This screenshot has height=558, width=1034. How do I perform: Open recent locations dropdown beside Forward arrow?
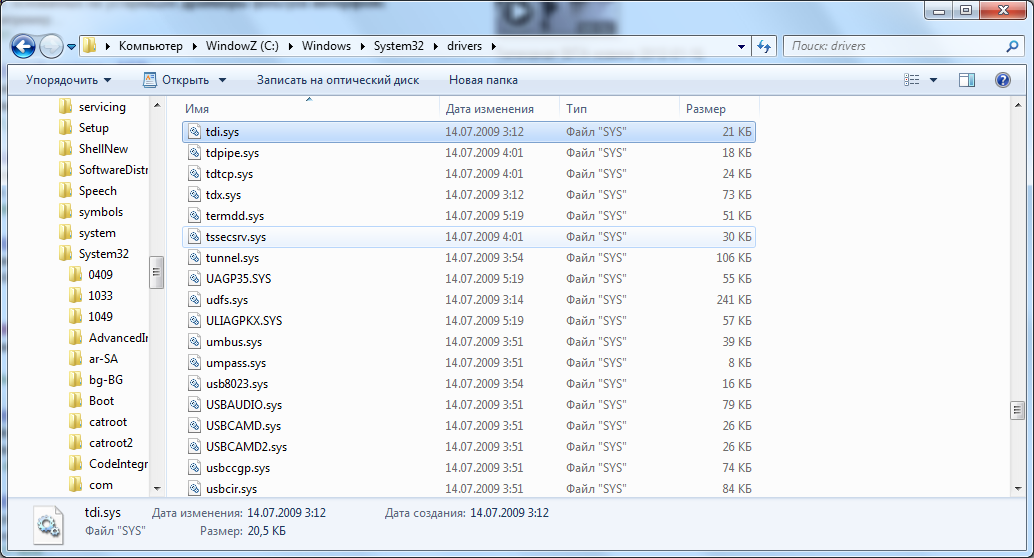[71, 47]
